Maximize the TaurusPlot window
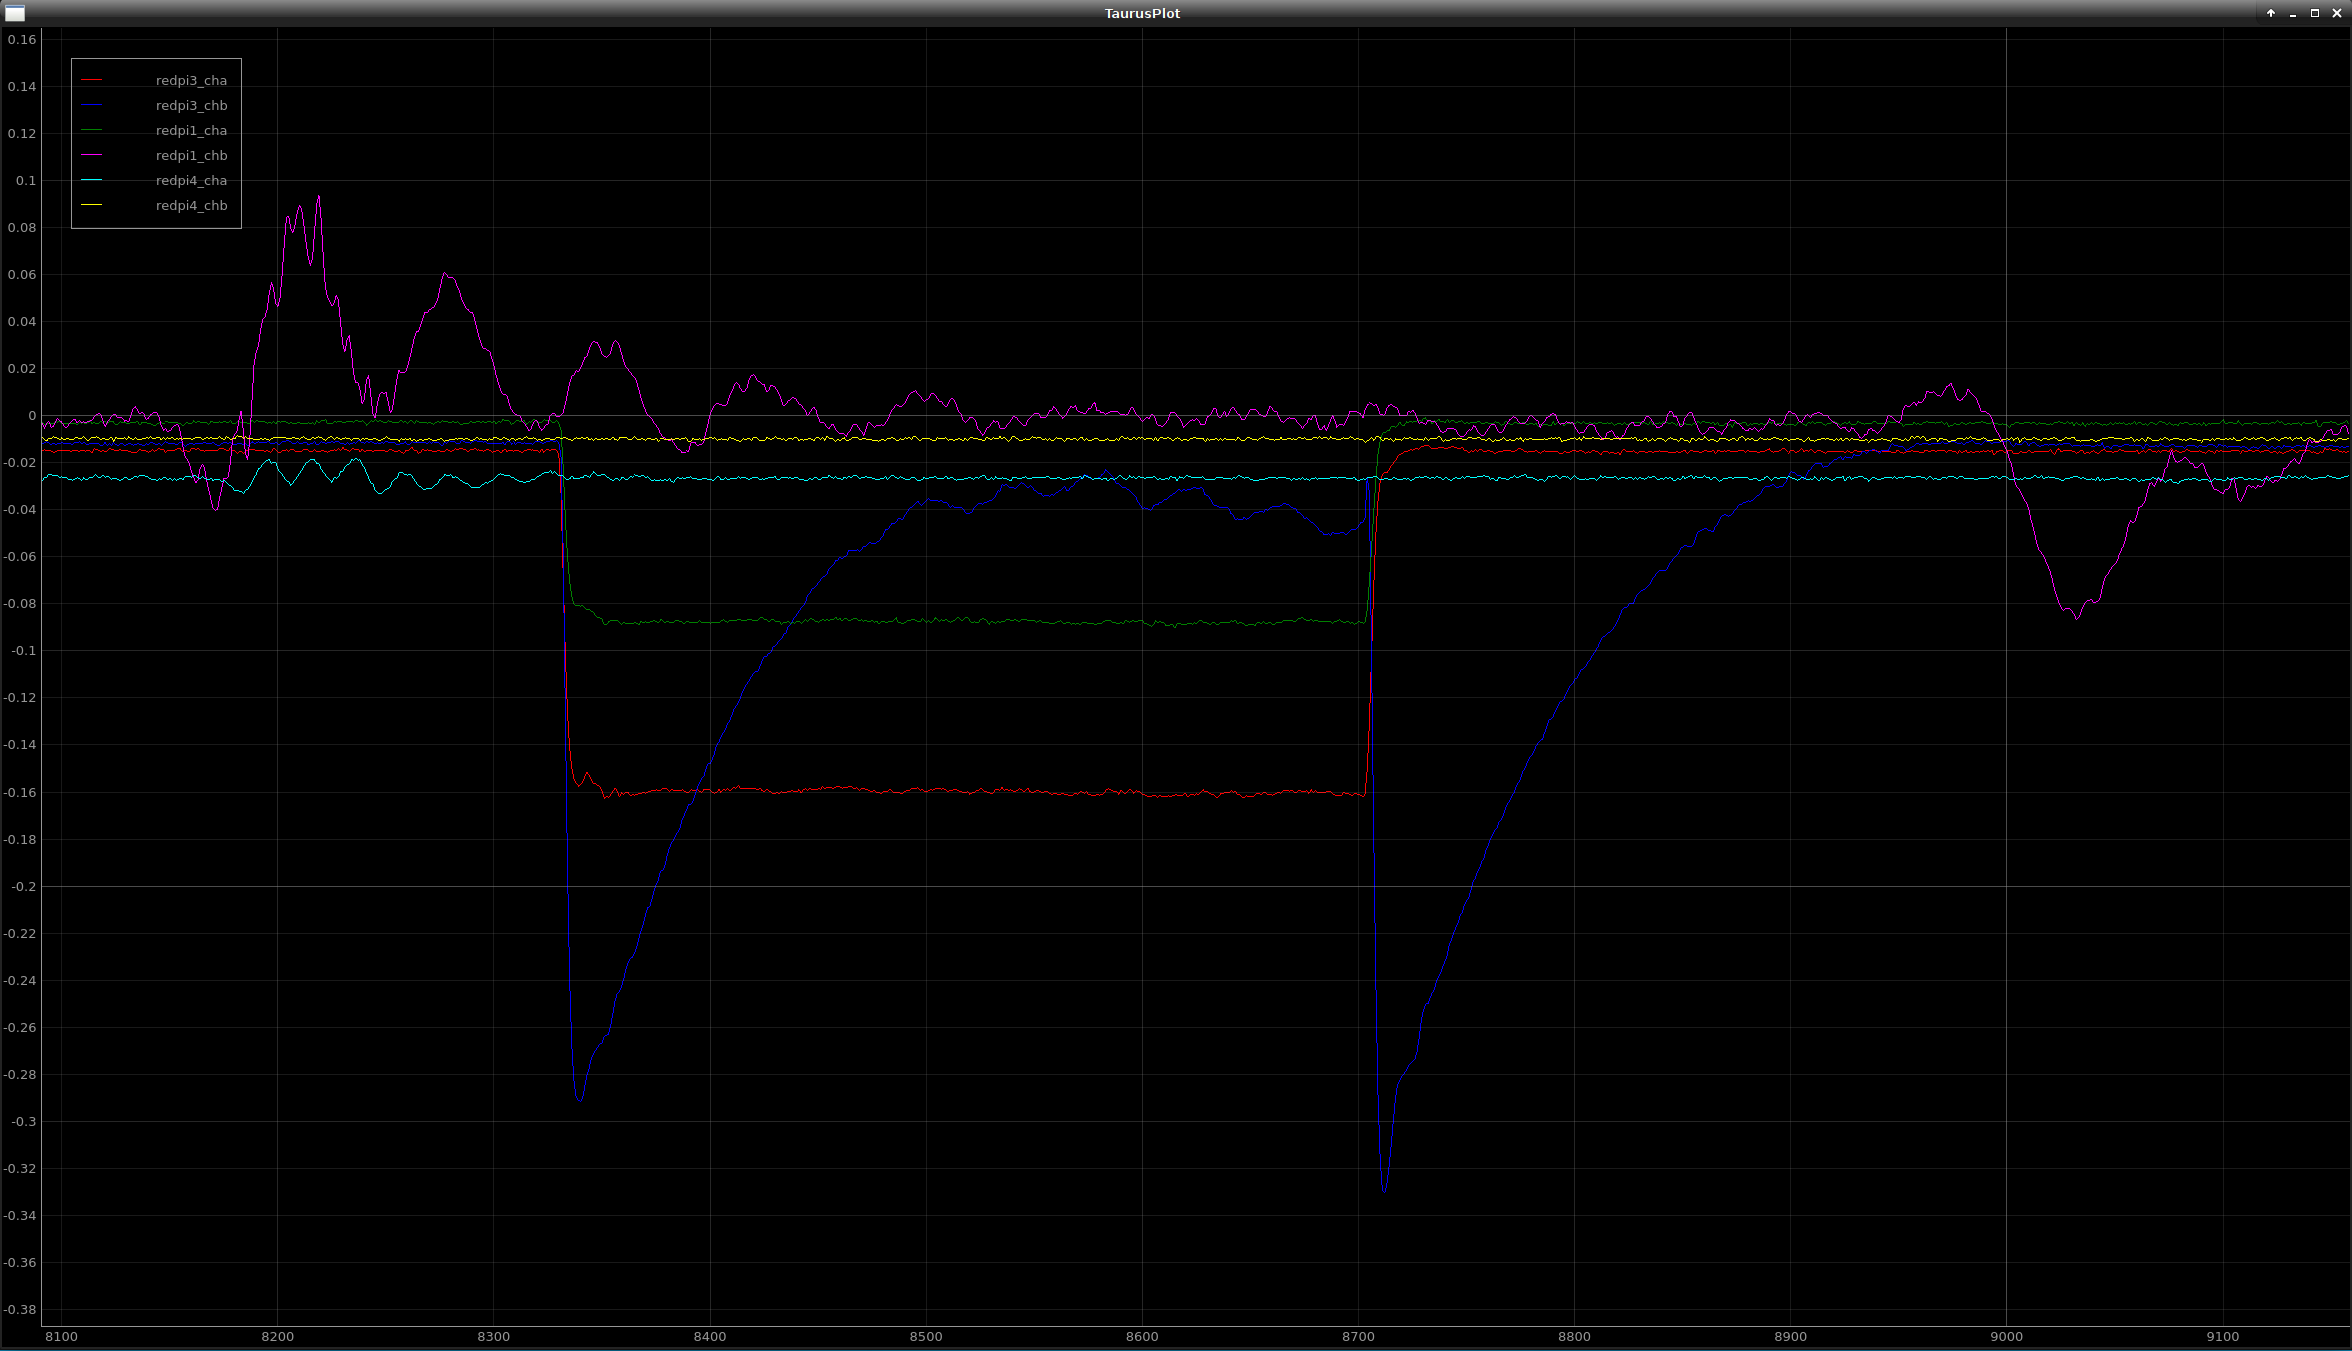 (2314, 13)
